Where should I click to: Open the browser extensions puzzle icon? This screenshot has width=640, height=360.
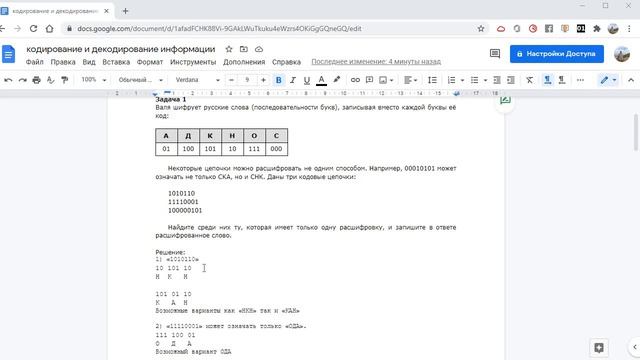(x=597, y=29)
